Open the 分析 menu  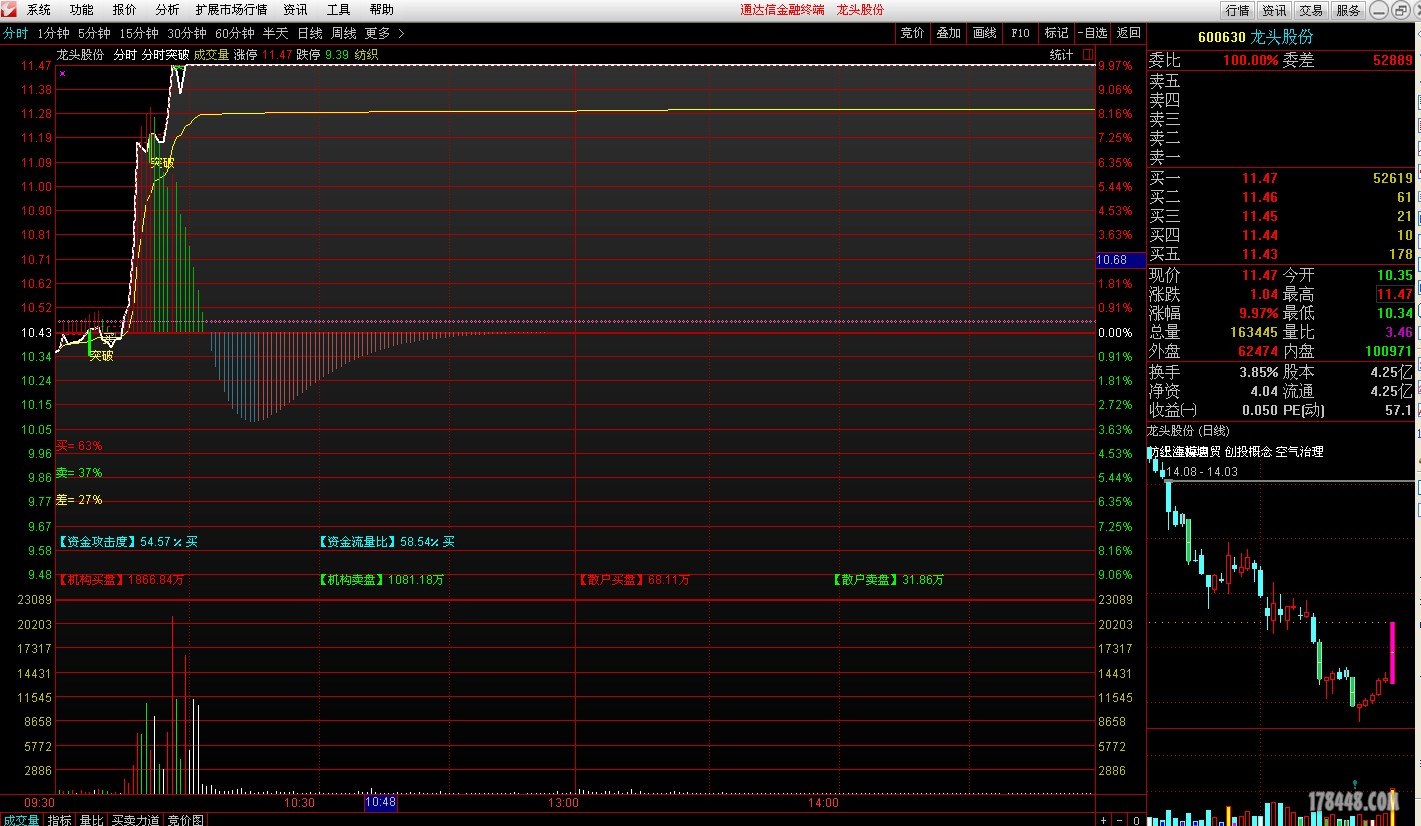tap(167, 10)
